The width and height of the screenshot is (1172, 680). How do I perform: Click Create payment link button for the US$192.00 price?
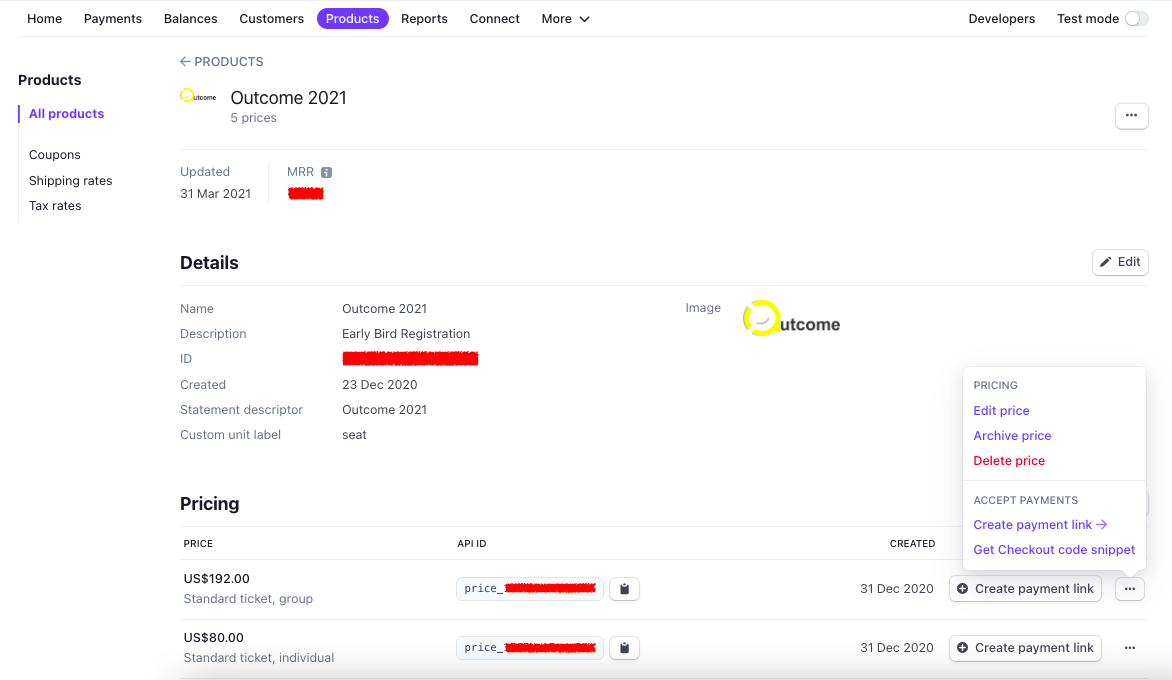pyautogui.click(x=1026, y=589)
